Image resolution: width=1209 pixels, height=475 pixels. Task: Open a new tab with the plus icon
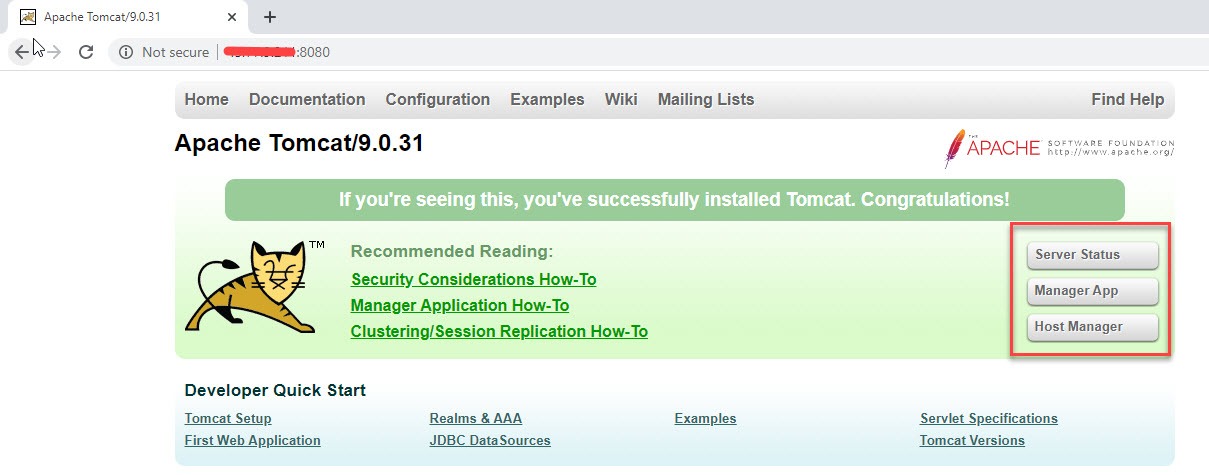(269, 17)
